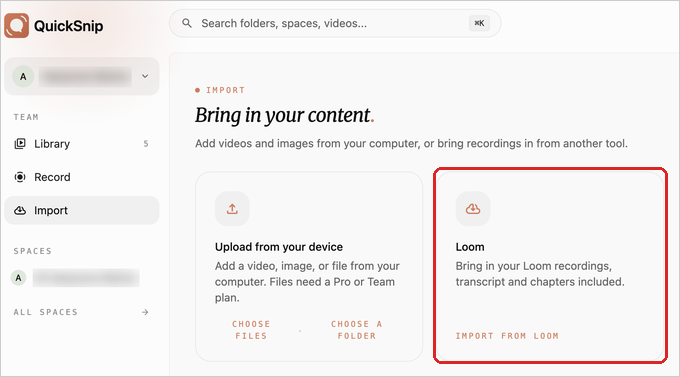Viewport: 680px width, 377px height.
Task: Click the account avatar A at top
Action: click(23, 76)
